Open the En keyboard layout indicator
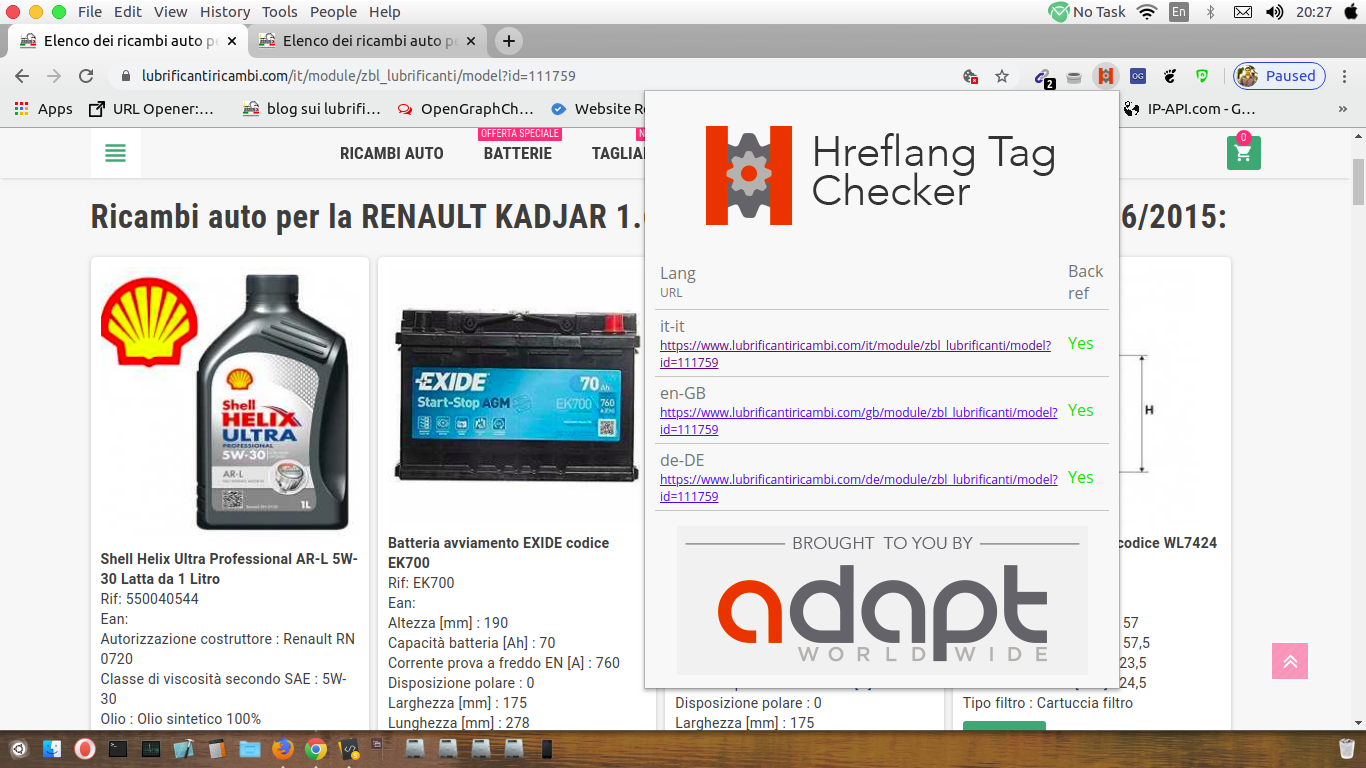The height and width of the screenshot is (768, 1366). (1179, 12)
